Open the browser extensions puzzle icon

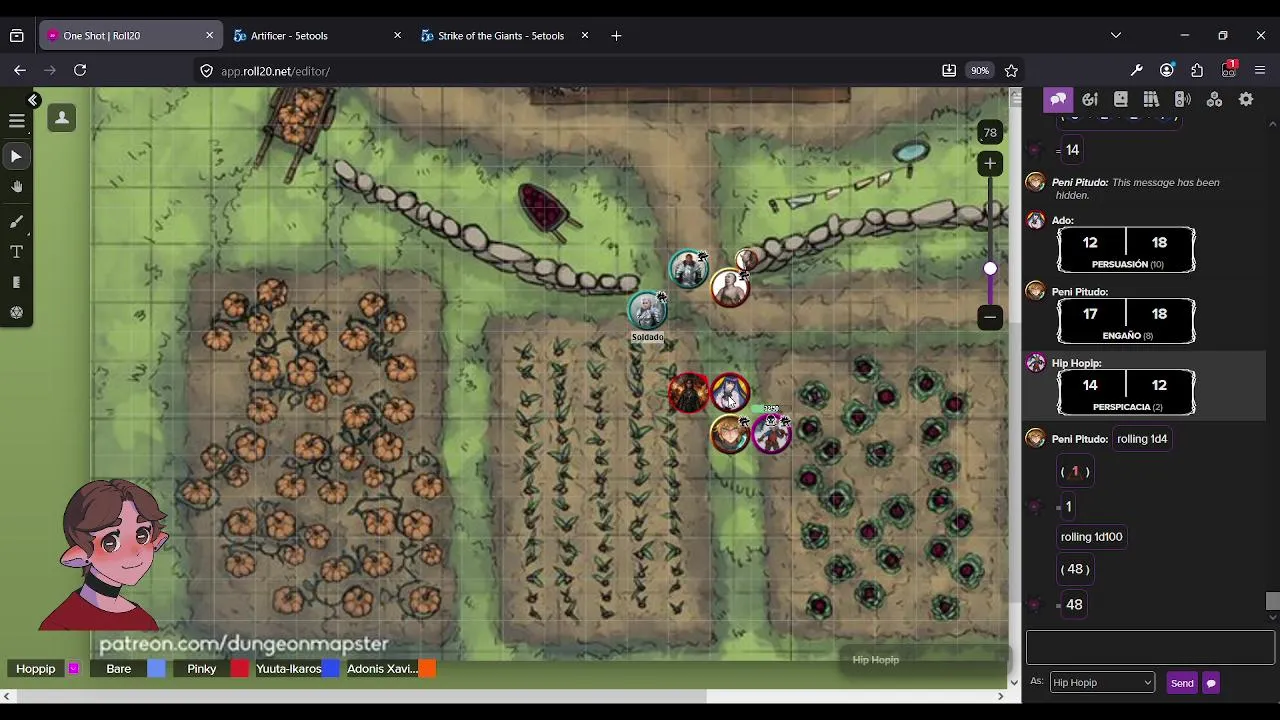(x=1197, y=71)
